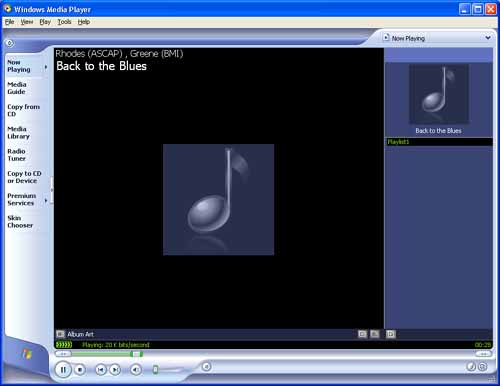
Task: Click 'Rhodes (ASCAP) , Greene (BMI)' artist text
Action: pyautogui.click(x=119, y=54)
